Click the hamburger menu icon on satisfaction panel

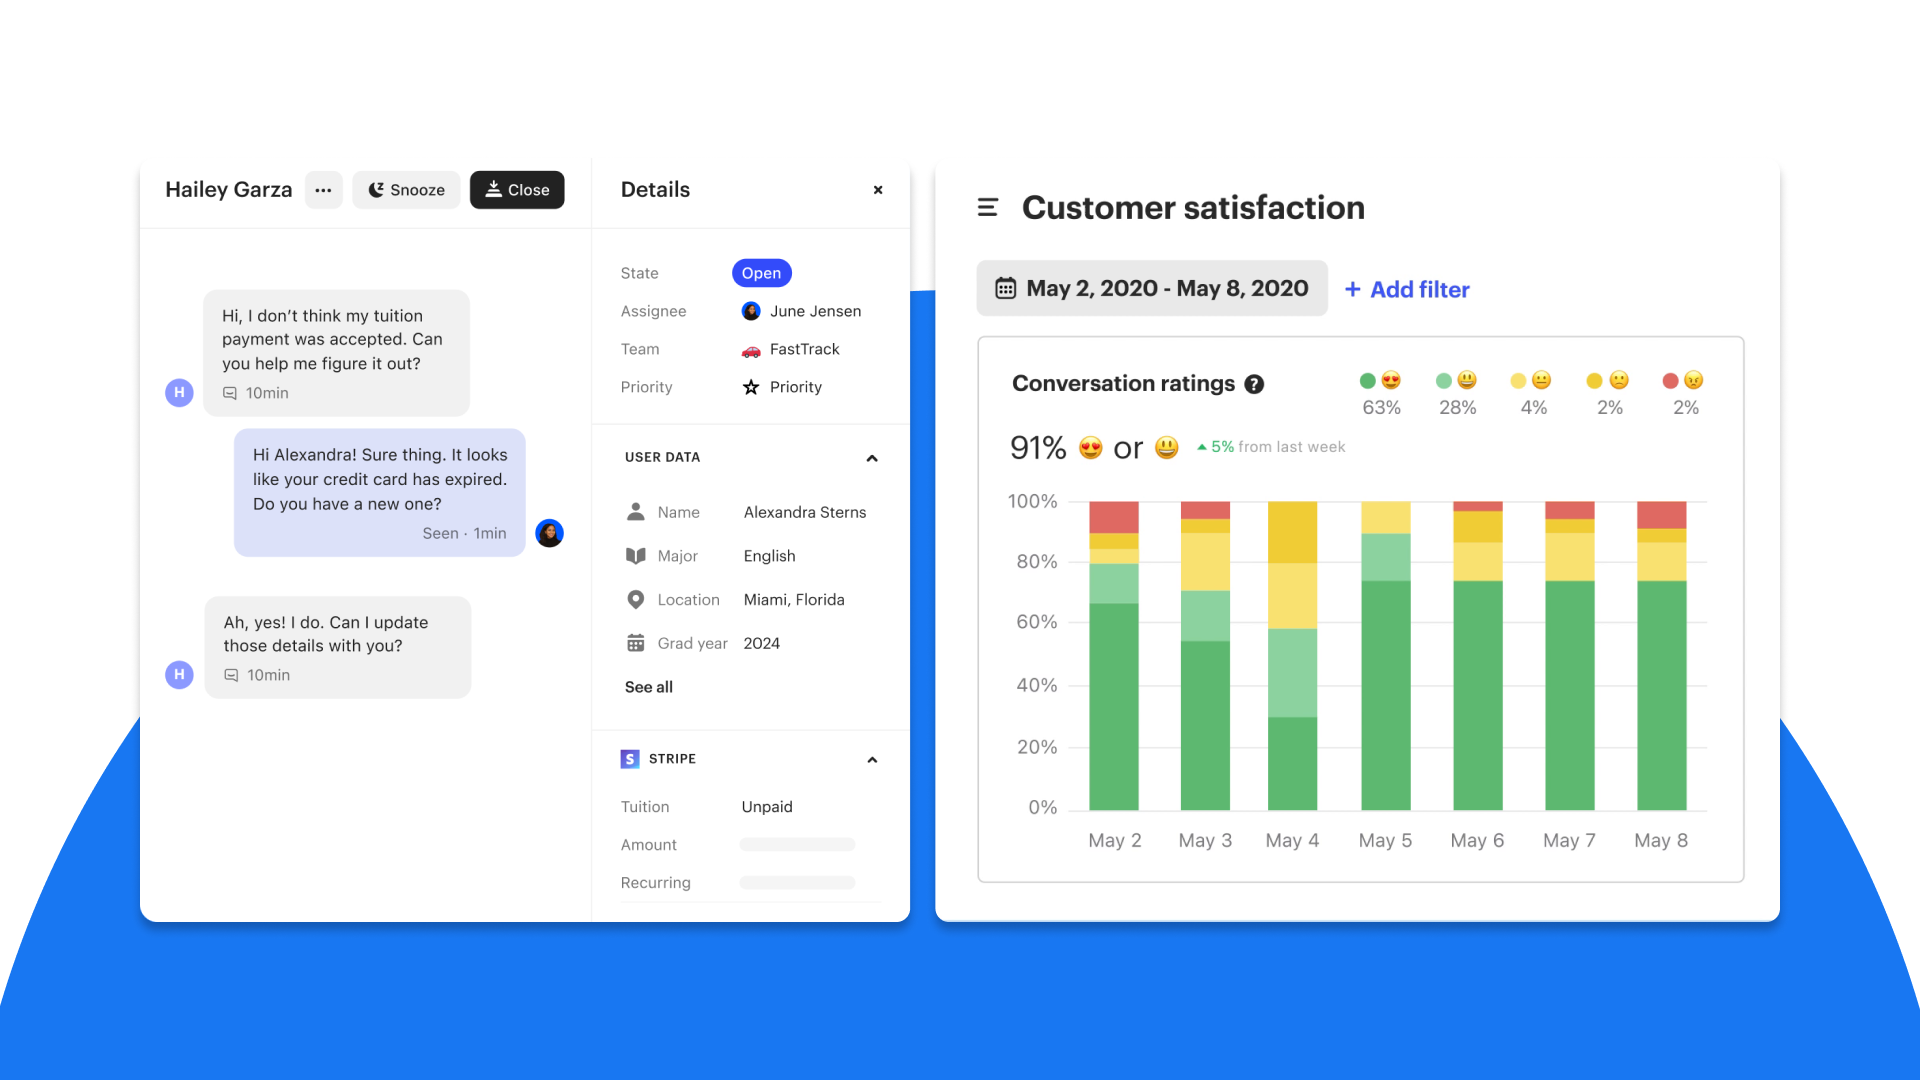click(x=988, y=206)
